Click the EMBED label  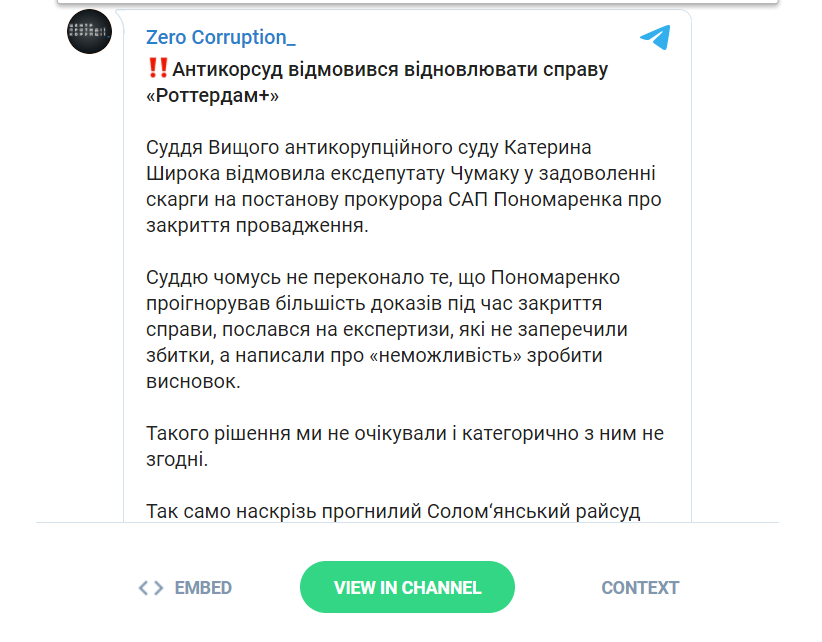click(203, 588)
